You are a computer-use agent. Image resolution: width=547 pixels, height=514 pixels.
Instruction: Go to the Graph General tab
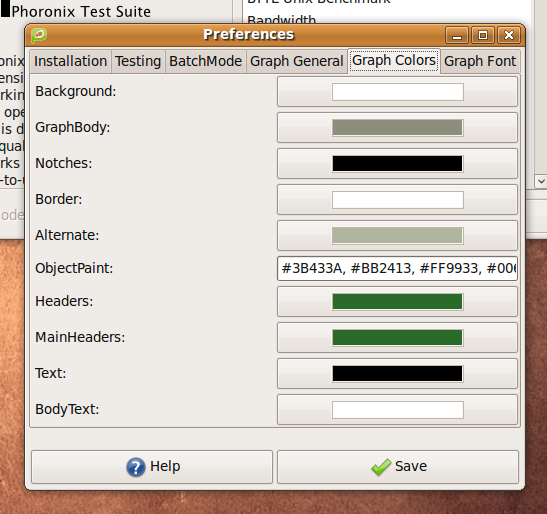pyautogui.click(x=297, y=61)
